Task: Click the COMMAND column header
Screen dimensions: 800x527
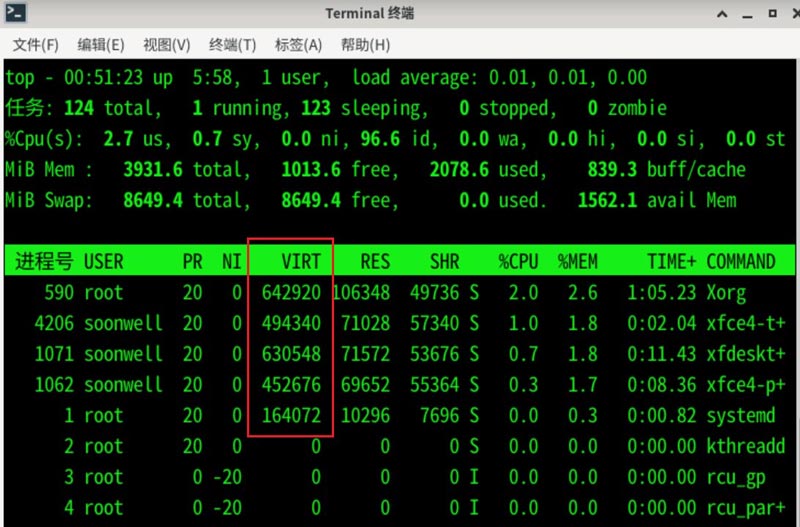Action: pos(741,262)
